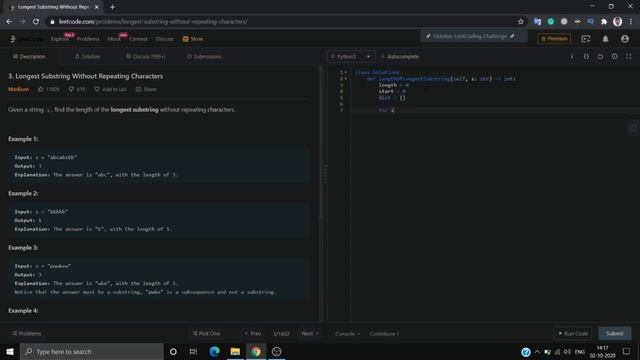Click into code editor line 7
640x360 pixels.
click(495, 110)
